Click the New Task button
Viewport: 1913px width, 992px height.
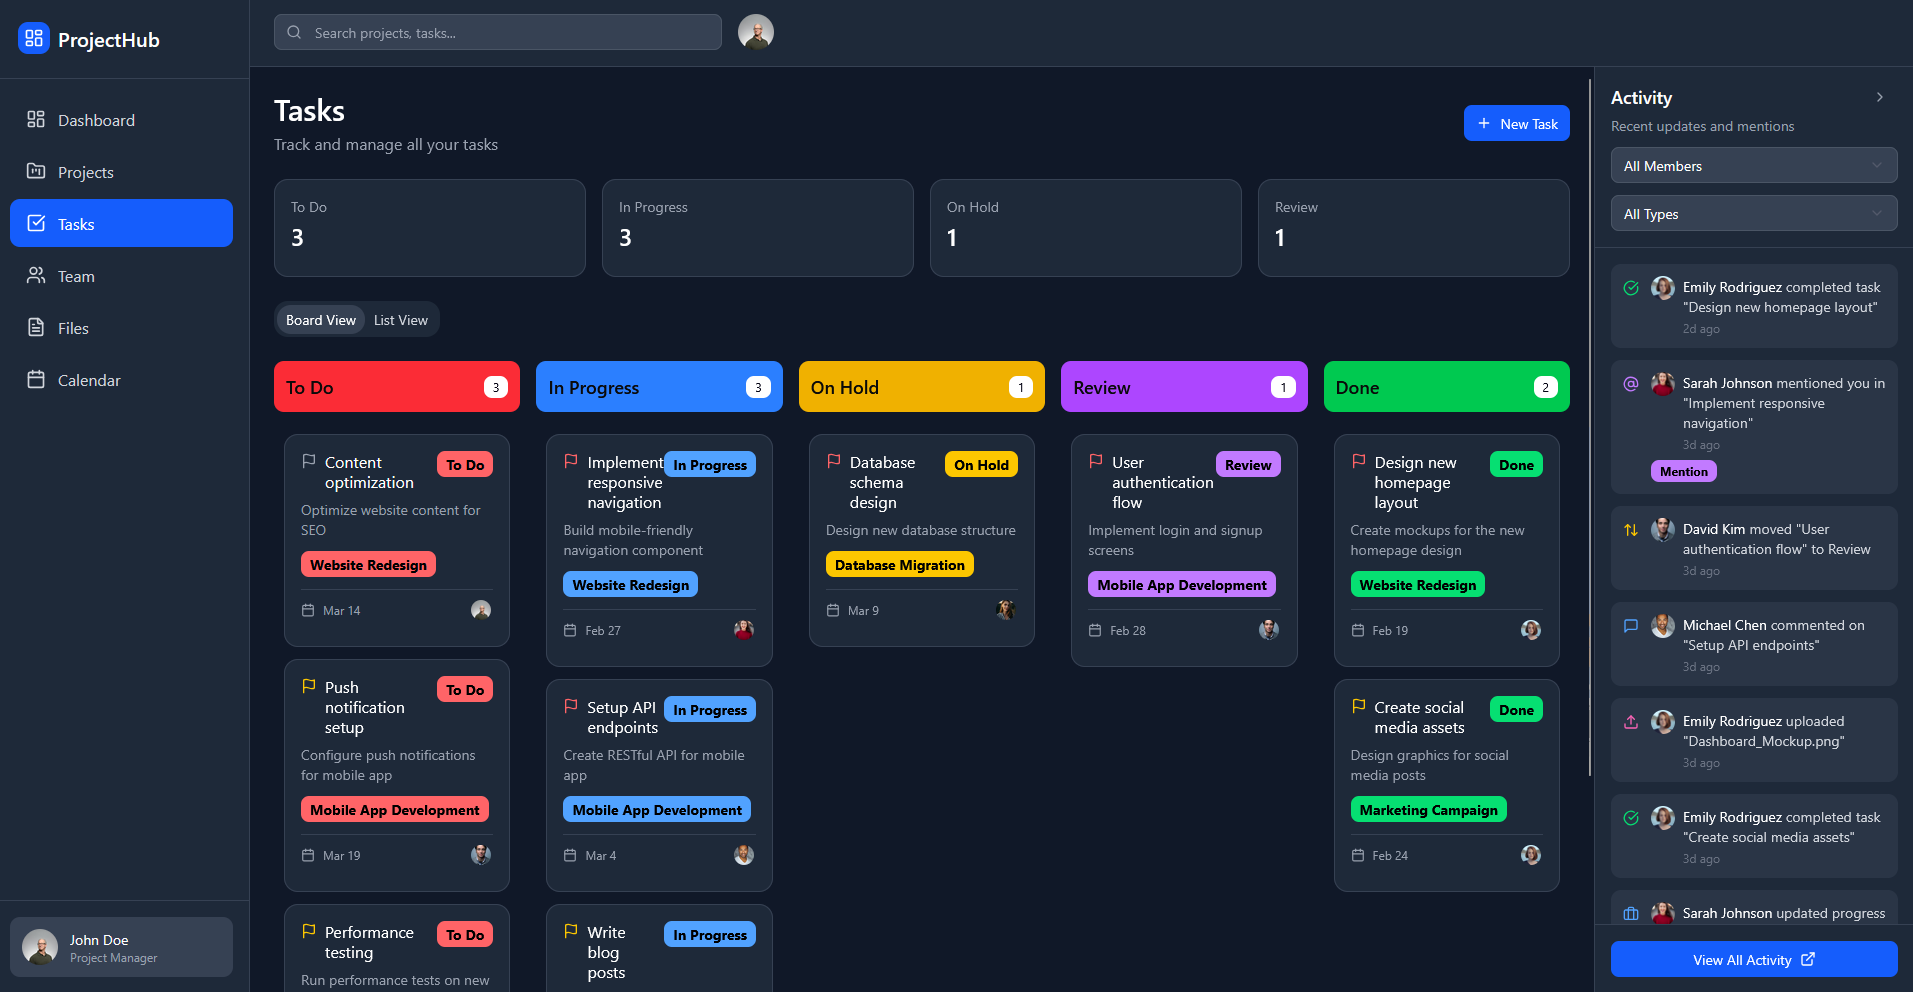(x=1516, y=124)
